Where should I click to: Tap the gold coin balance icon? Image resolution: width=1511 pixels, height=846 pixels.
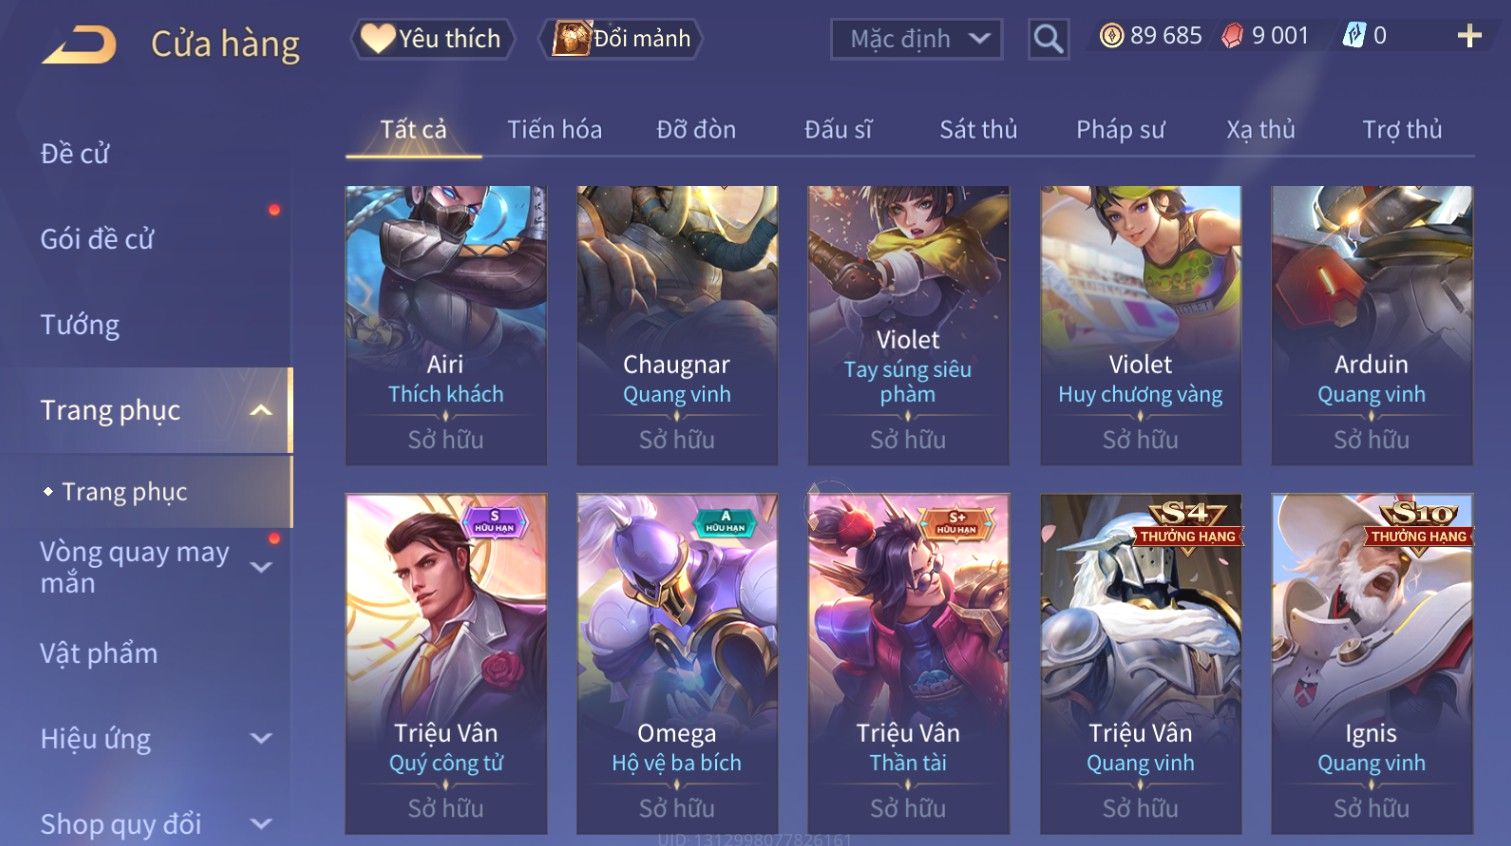(1111, 36)
